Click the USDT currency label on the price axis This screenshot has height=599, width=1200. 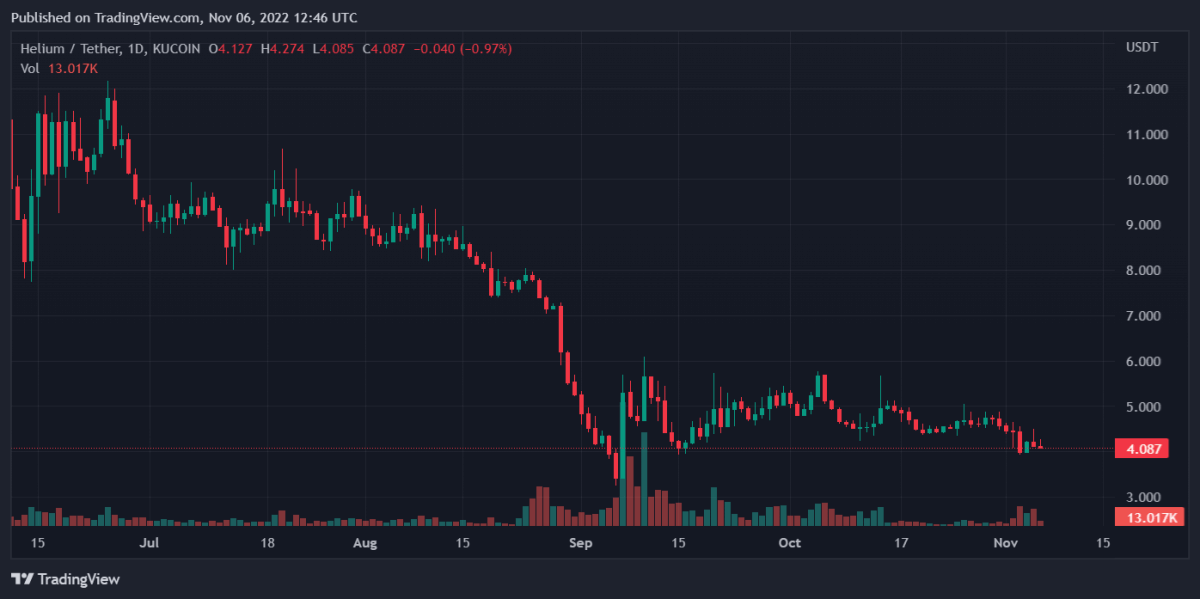(1141, 48)
